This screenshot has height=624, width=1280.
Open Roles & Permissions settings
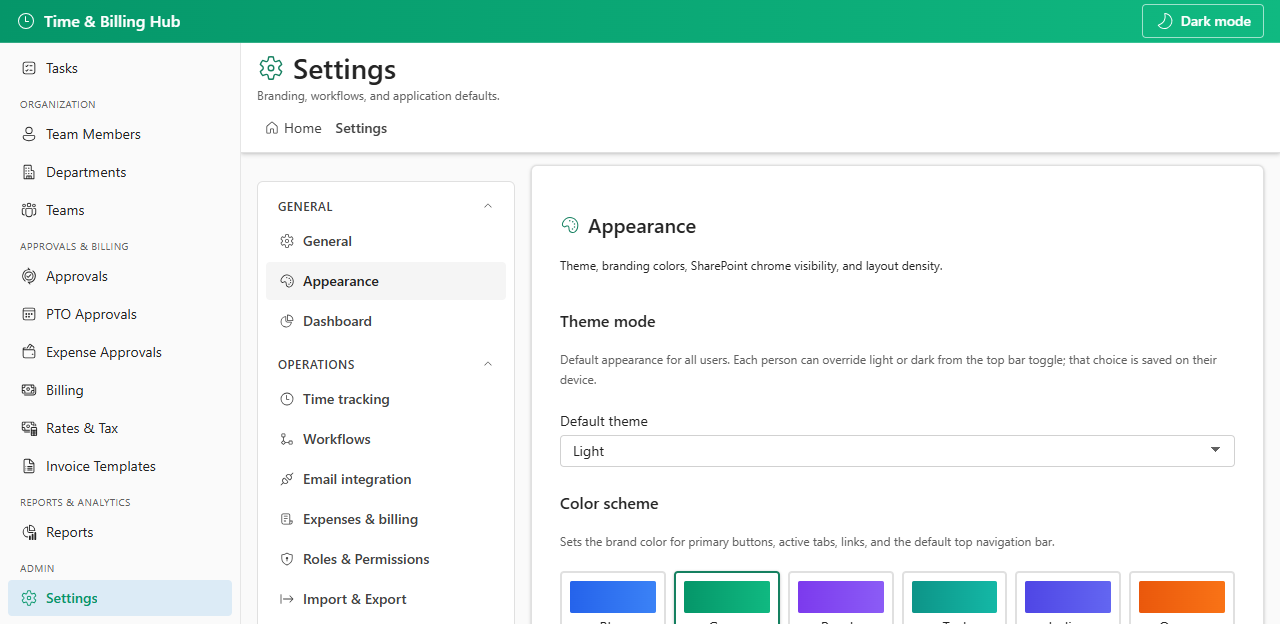click(x=386, y=559)
